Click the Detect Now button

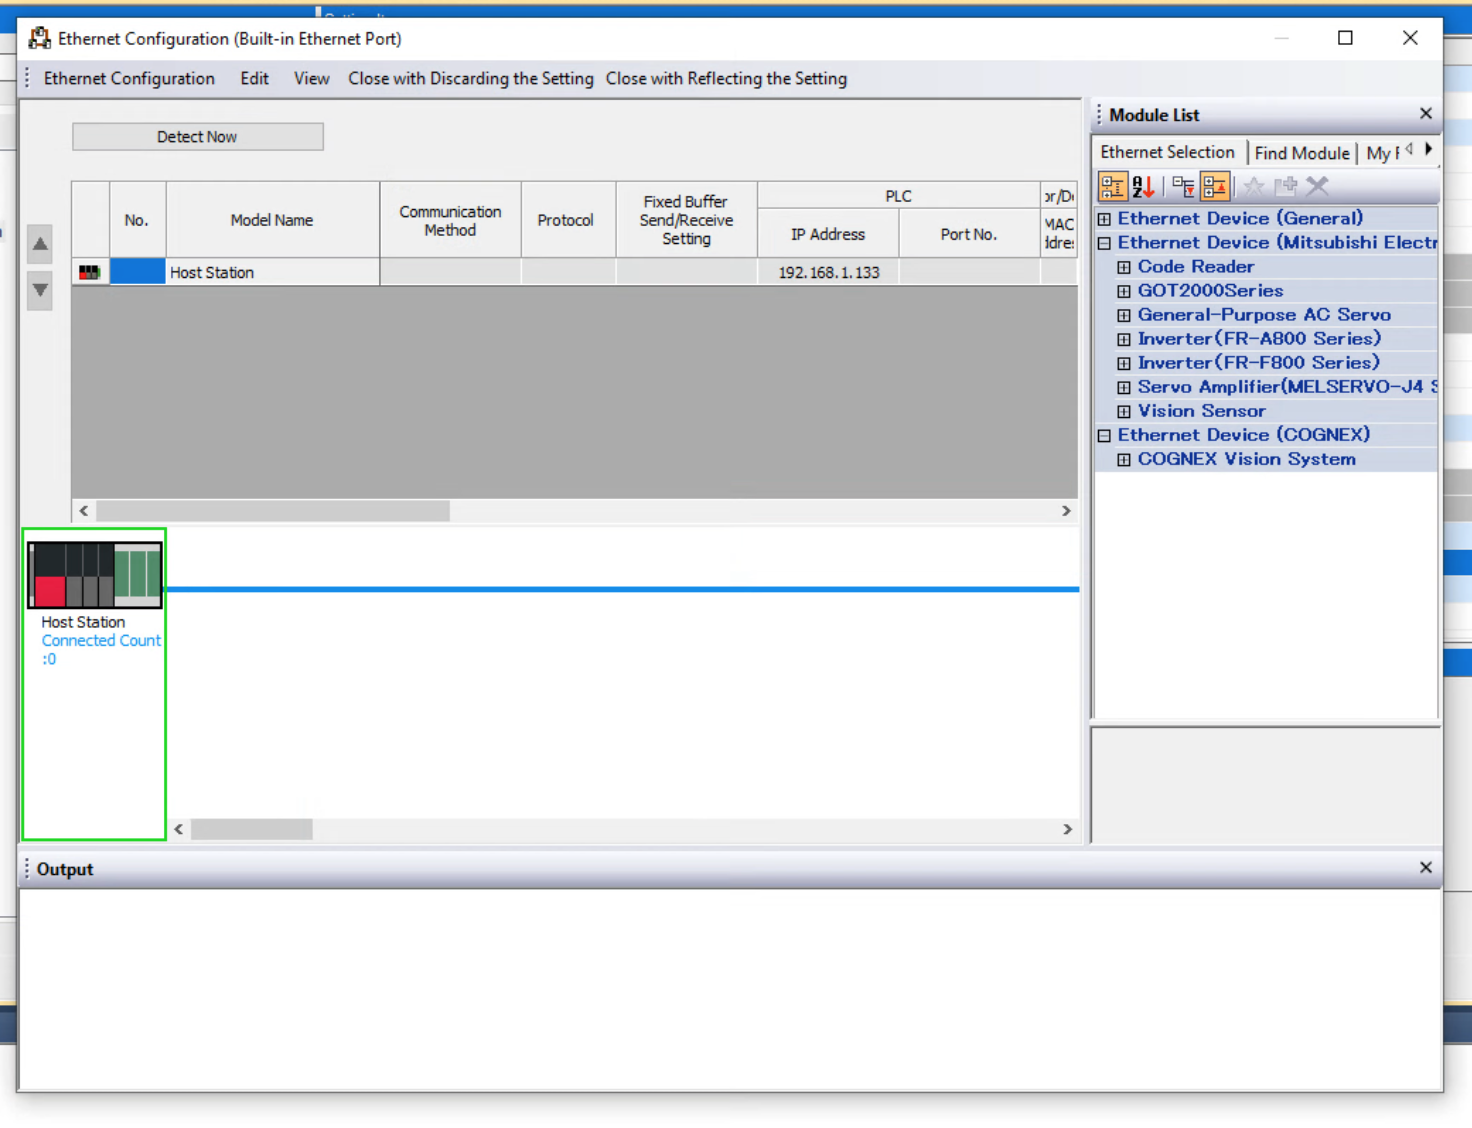(197, 137)
